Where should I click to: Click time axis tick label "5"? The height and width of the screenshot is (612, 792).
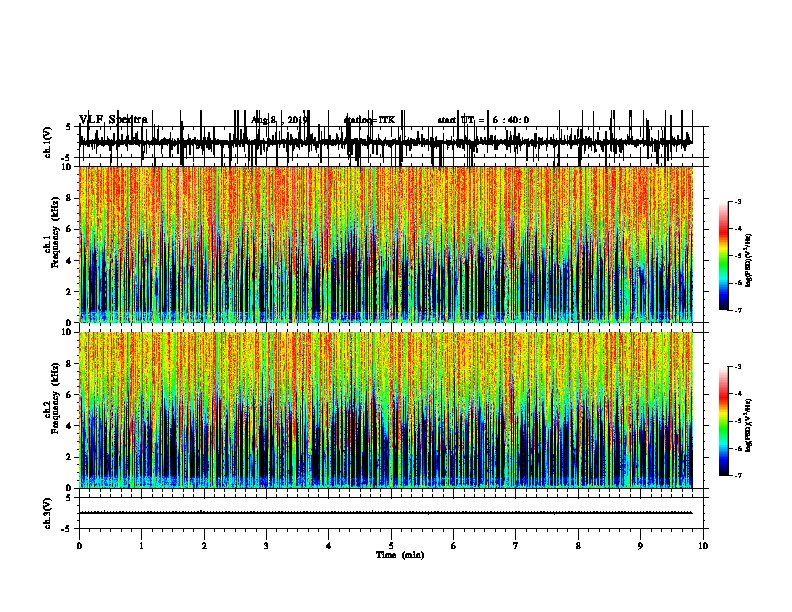(x=391, y=546)
